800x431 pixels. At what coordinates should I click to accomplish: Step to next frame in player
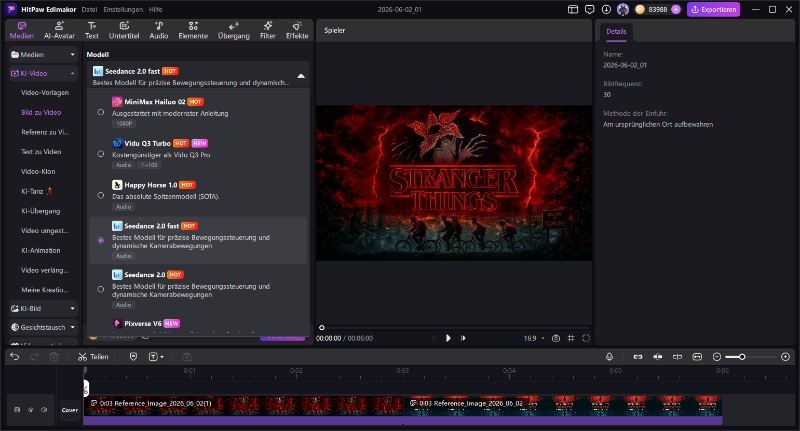click(x=463, y=338)
